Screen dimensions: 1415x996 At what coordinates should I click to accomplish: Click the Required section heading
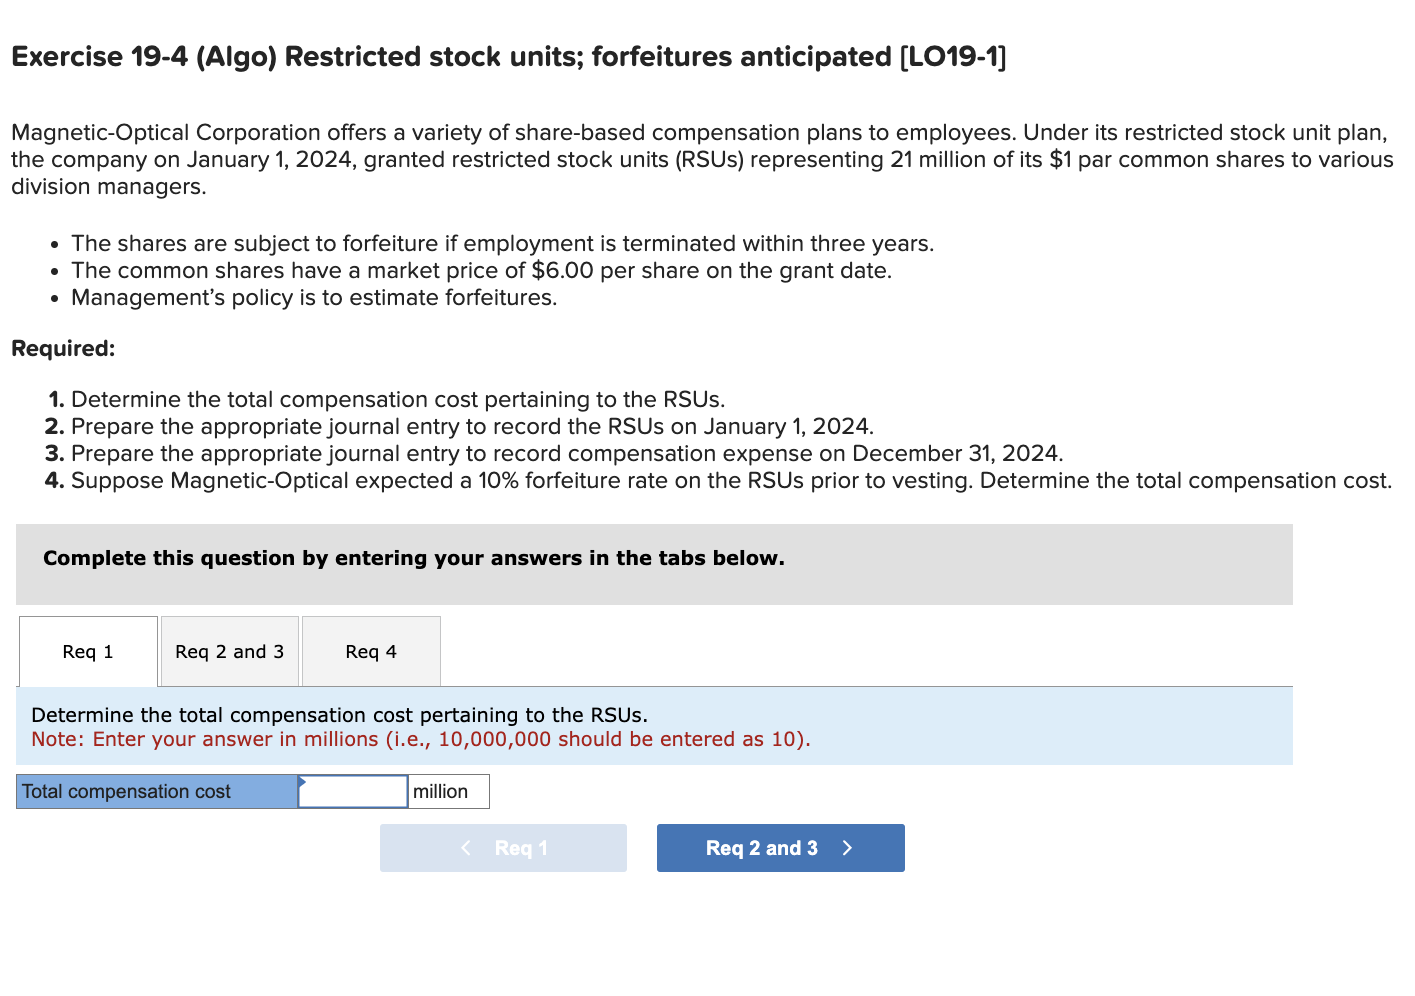click(x=62, y=348)
